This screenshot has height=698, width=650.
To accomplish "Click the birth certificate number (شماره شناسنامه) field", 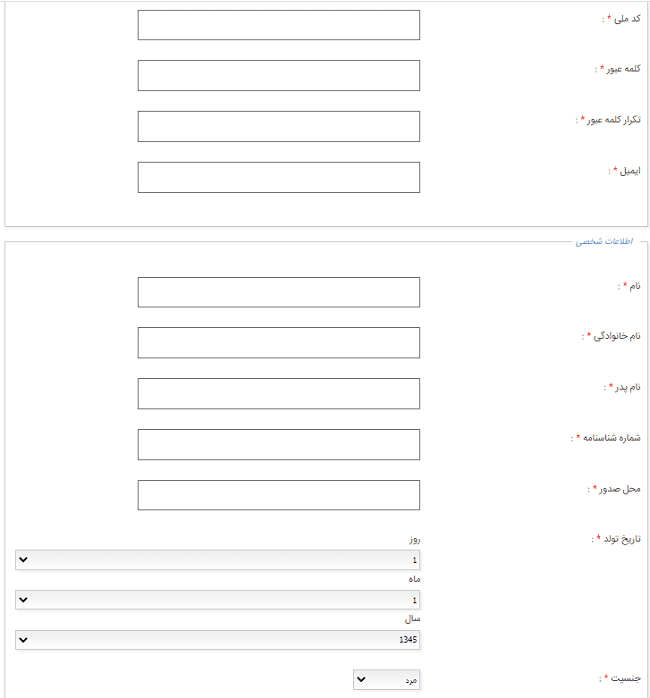I will tap(279, 444).
